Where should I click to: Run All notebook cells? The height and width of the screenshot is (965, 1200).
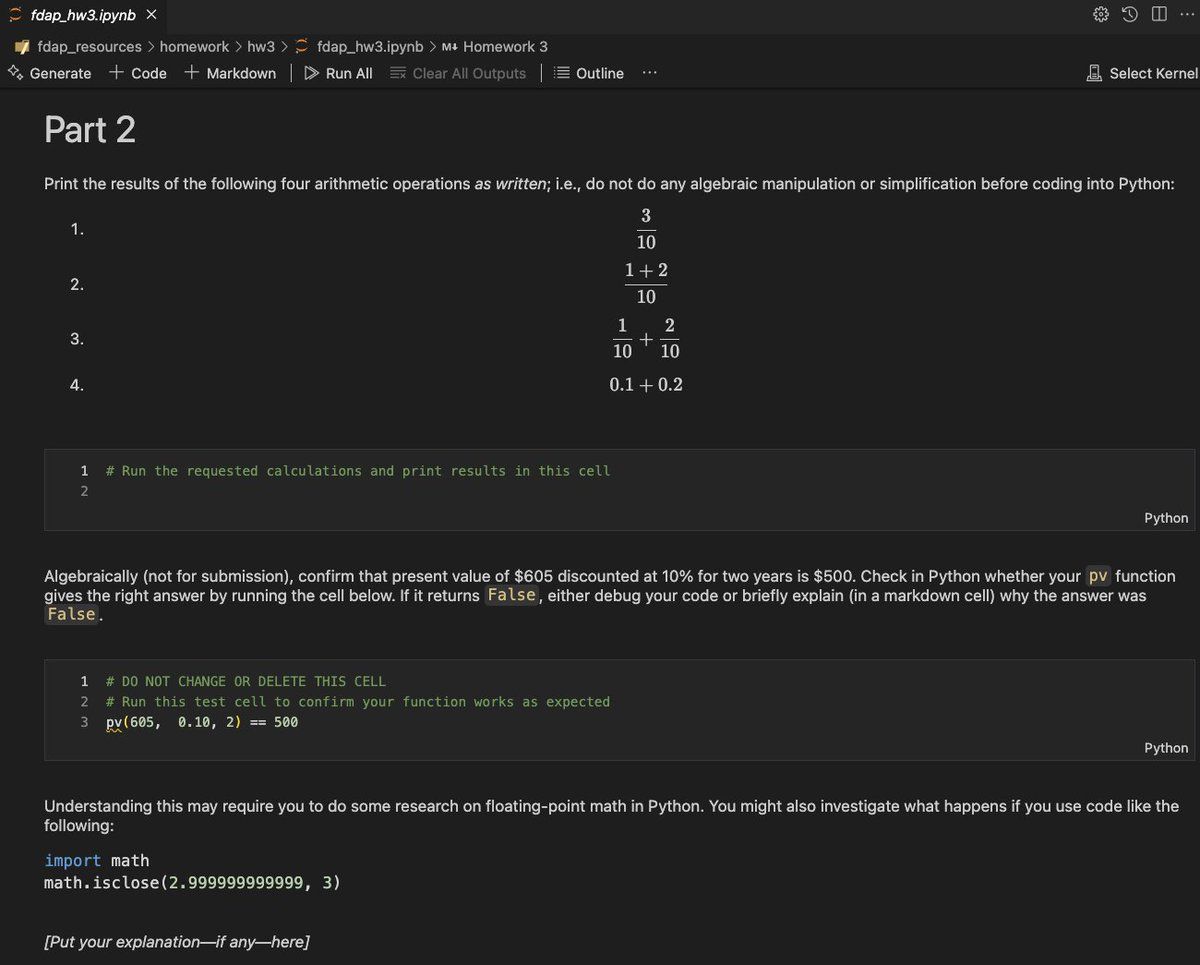click(x=338, y=73)
